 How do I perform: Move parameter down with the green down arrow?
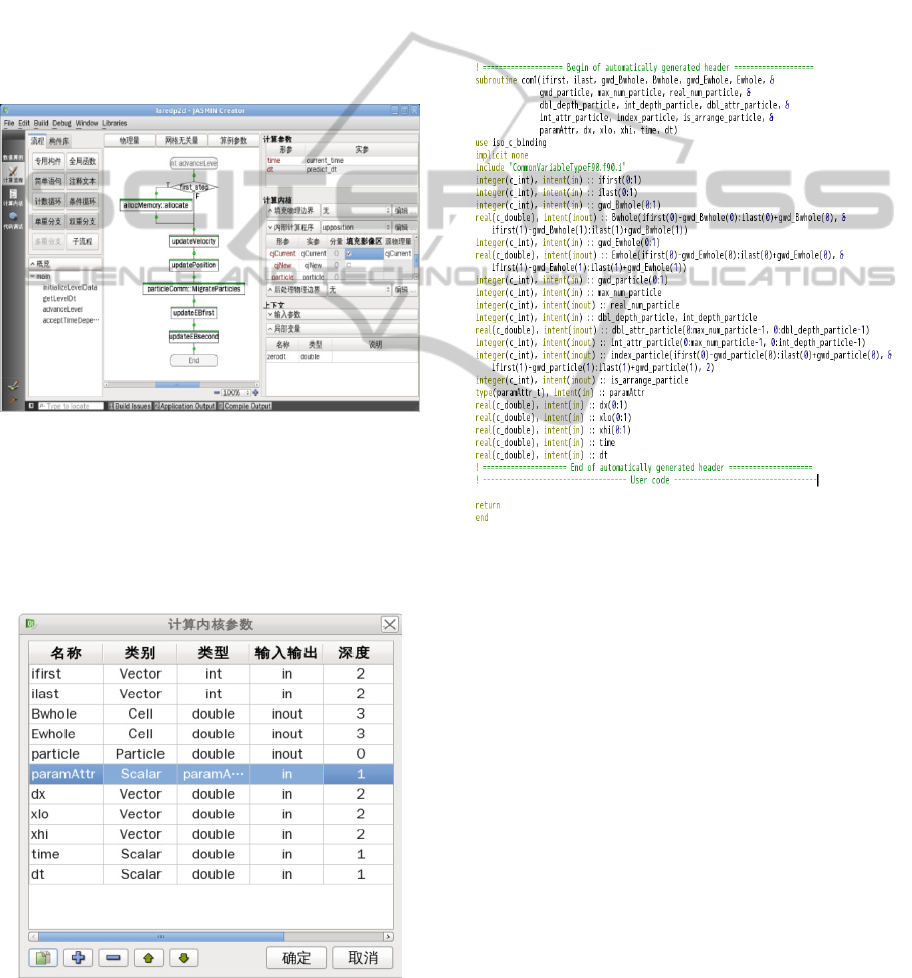pos(183,957)
